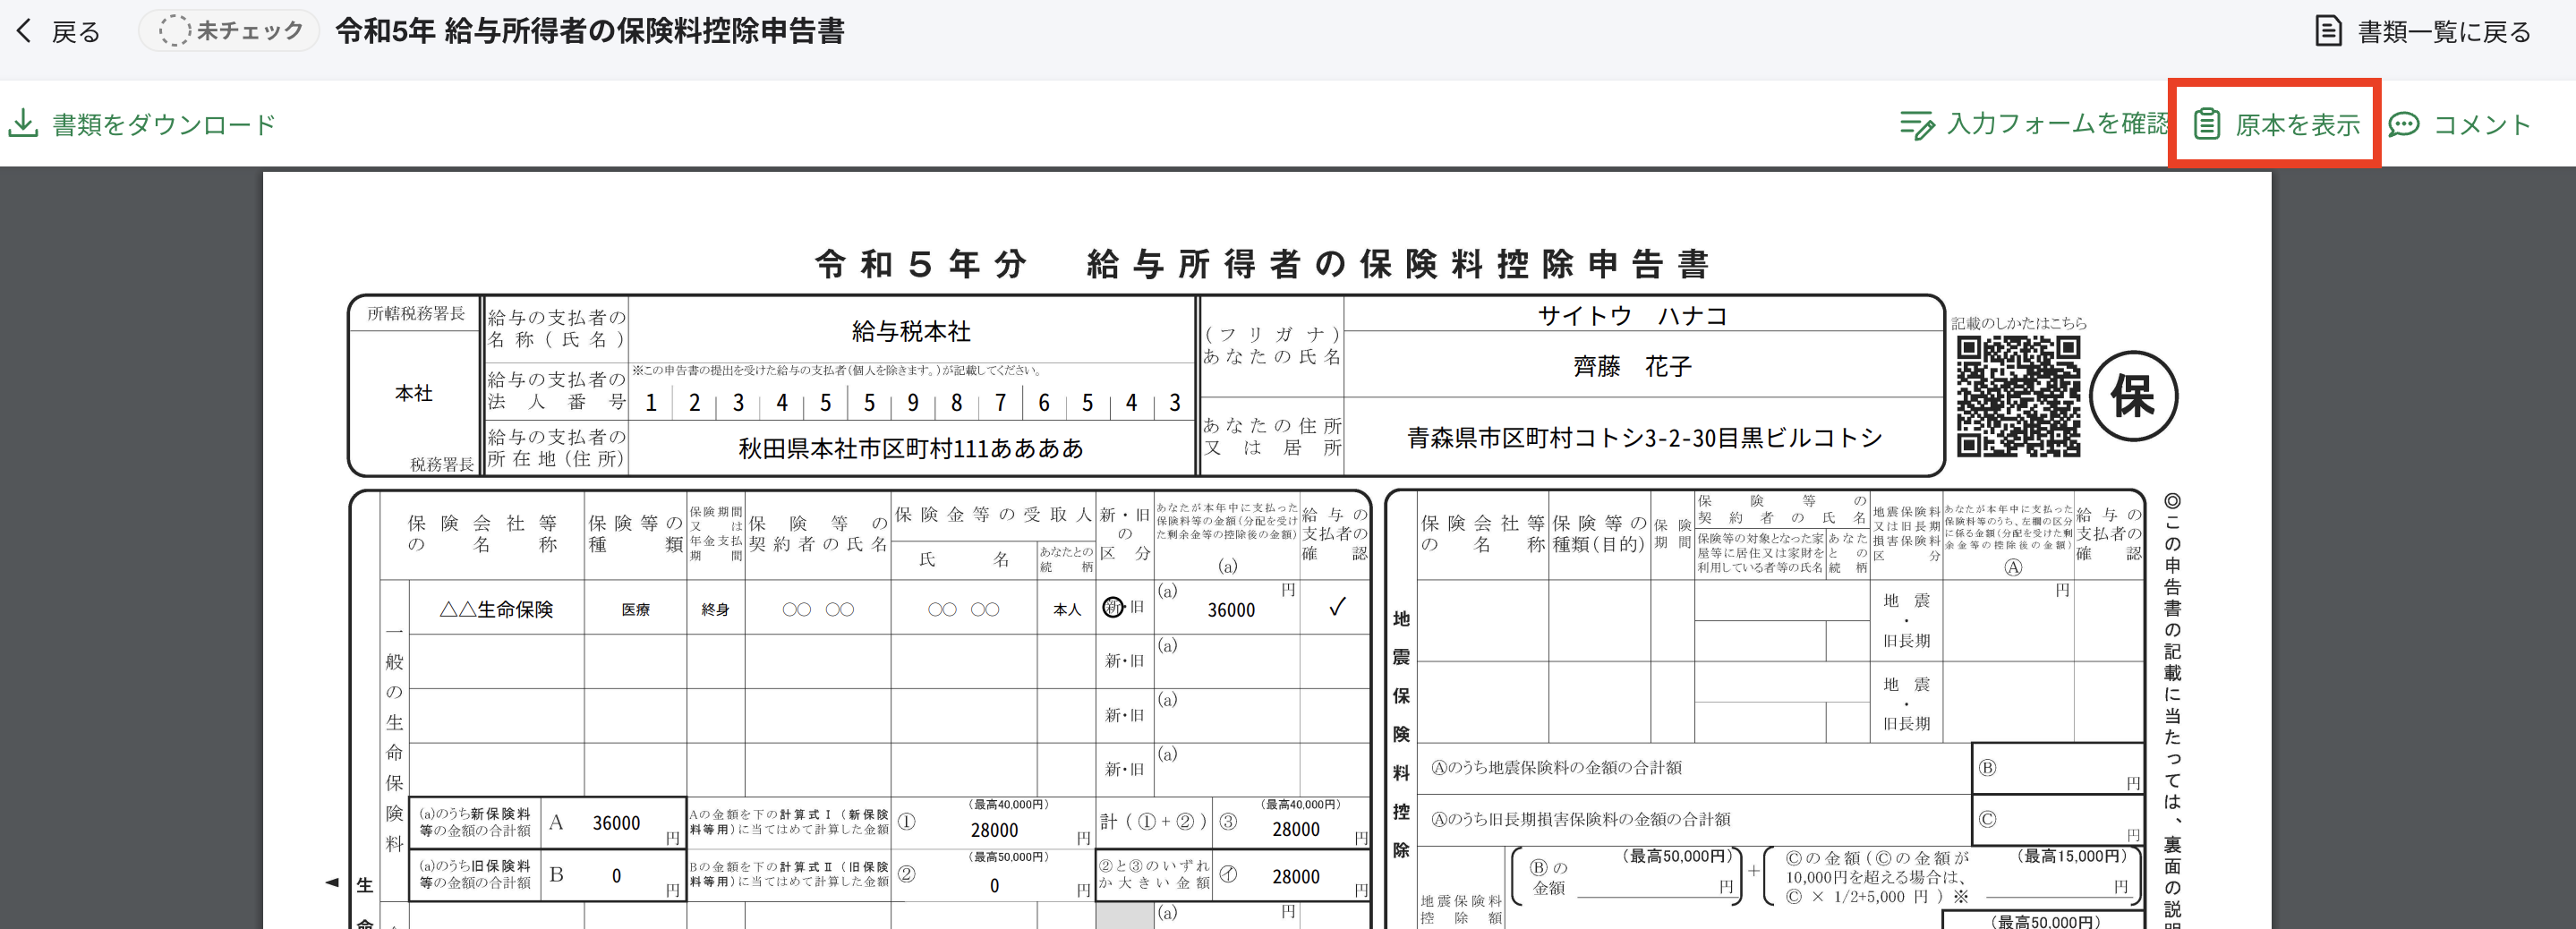Go back using the 戻る label
Image resolution: width=2576 pixels, height=929 pixels.
click(76, 32)
